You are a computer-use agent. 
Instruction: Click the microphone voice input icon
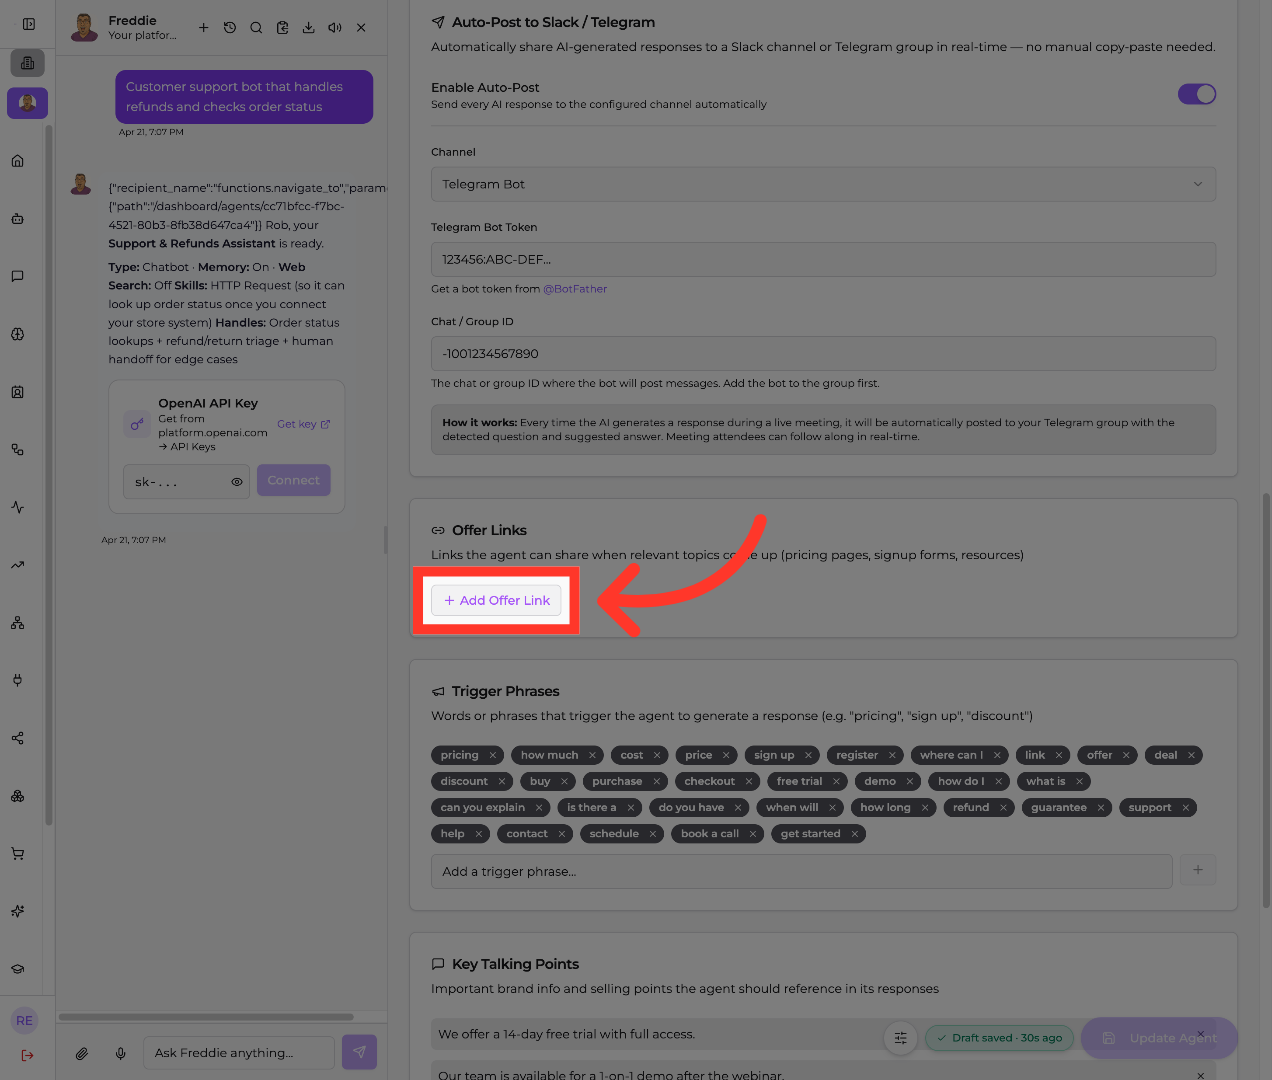(121, 1053)
